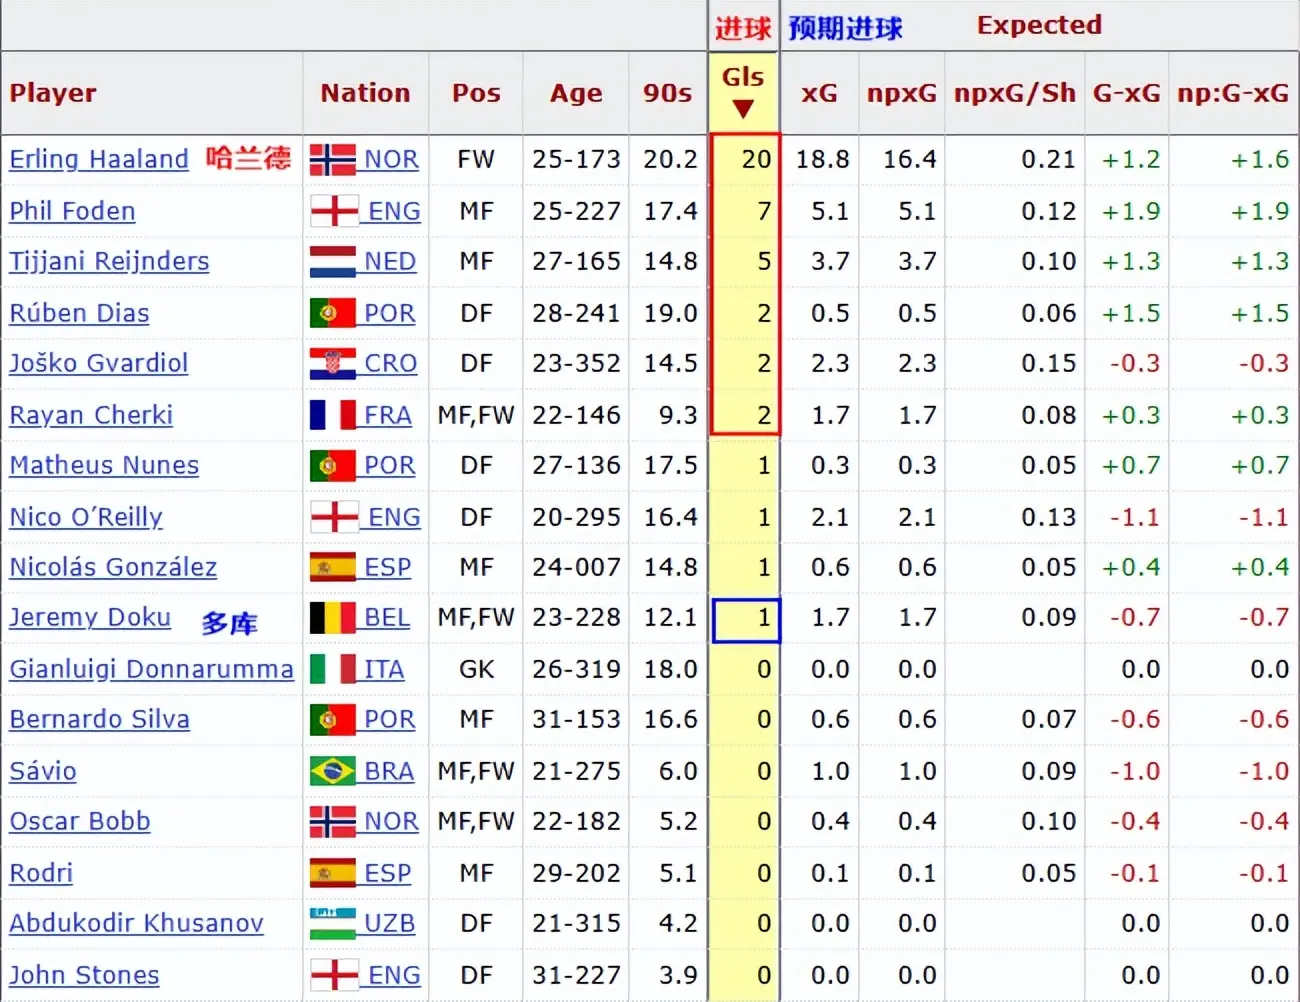Sort table by Age column header

click(575, 94)
